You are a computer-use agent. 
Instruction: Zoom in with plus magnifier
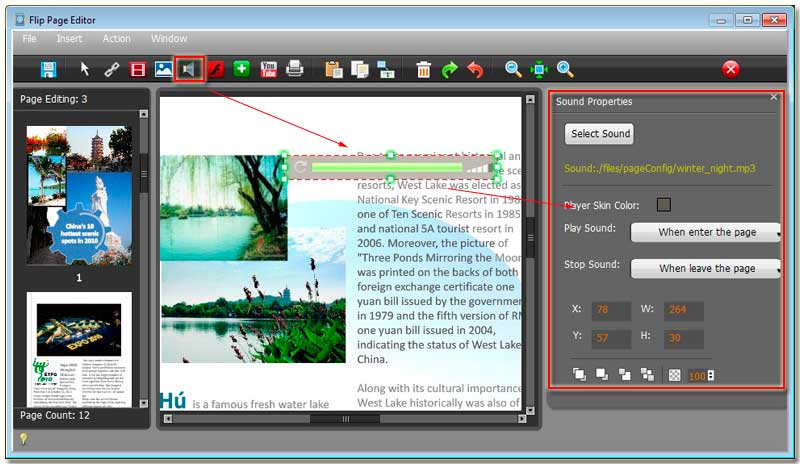pyautogui.click(x=565, y=69)
